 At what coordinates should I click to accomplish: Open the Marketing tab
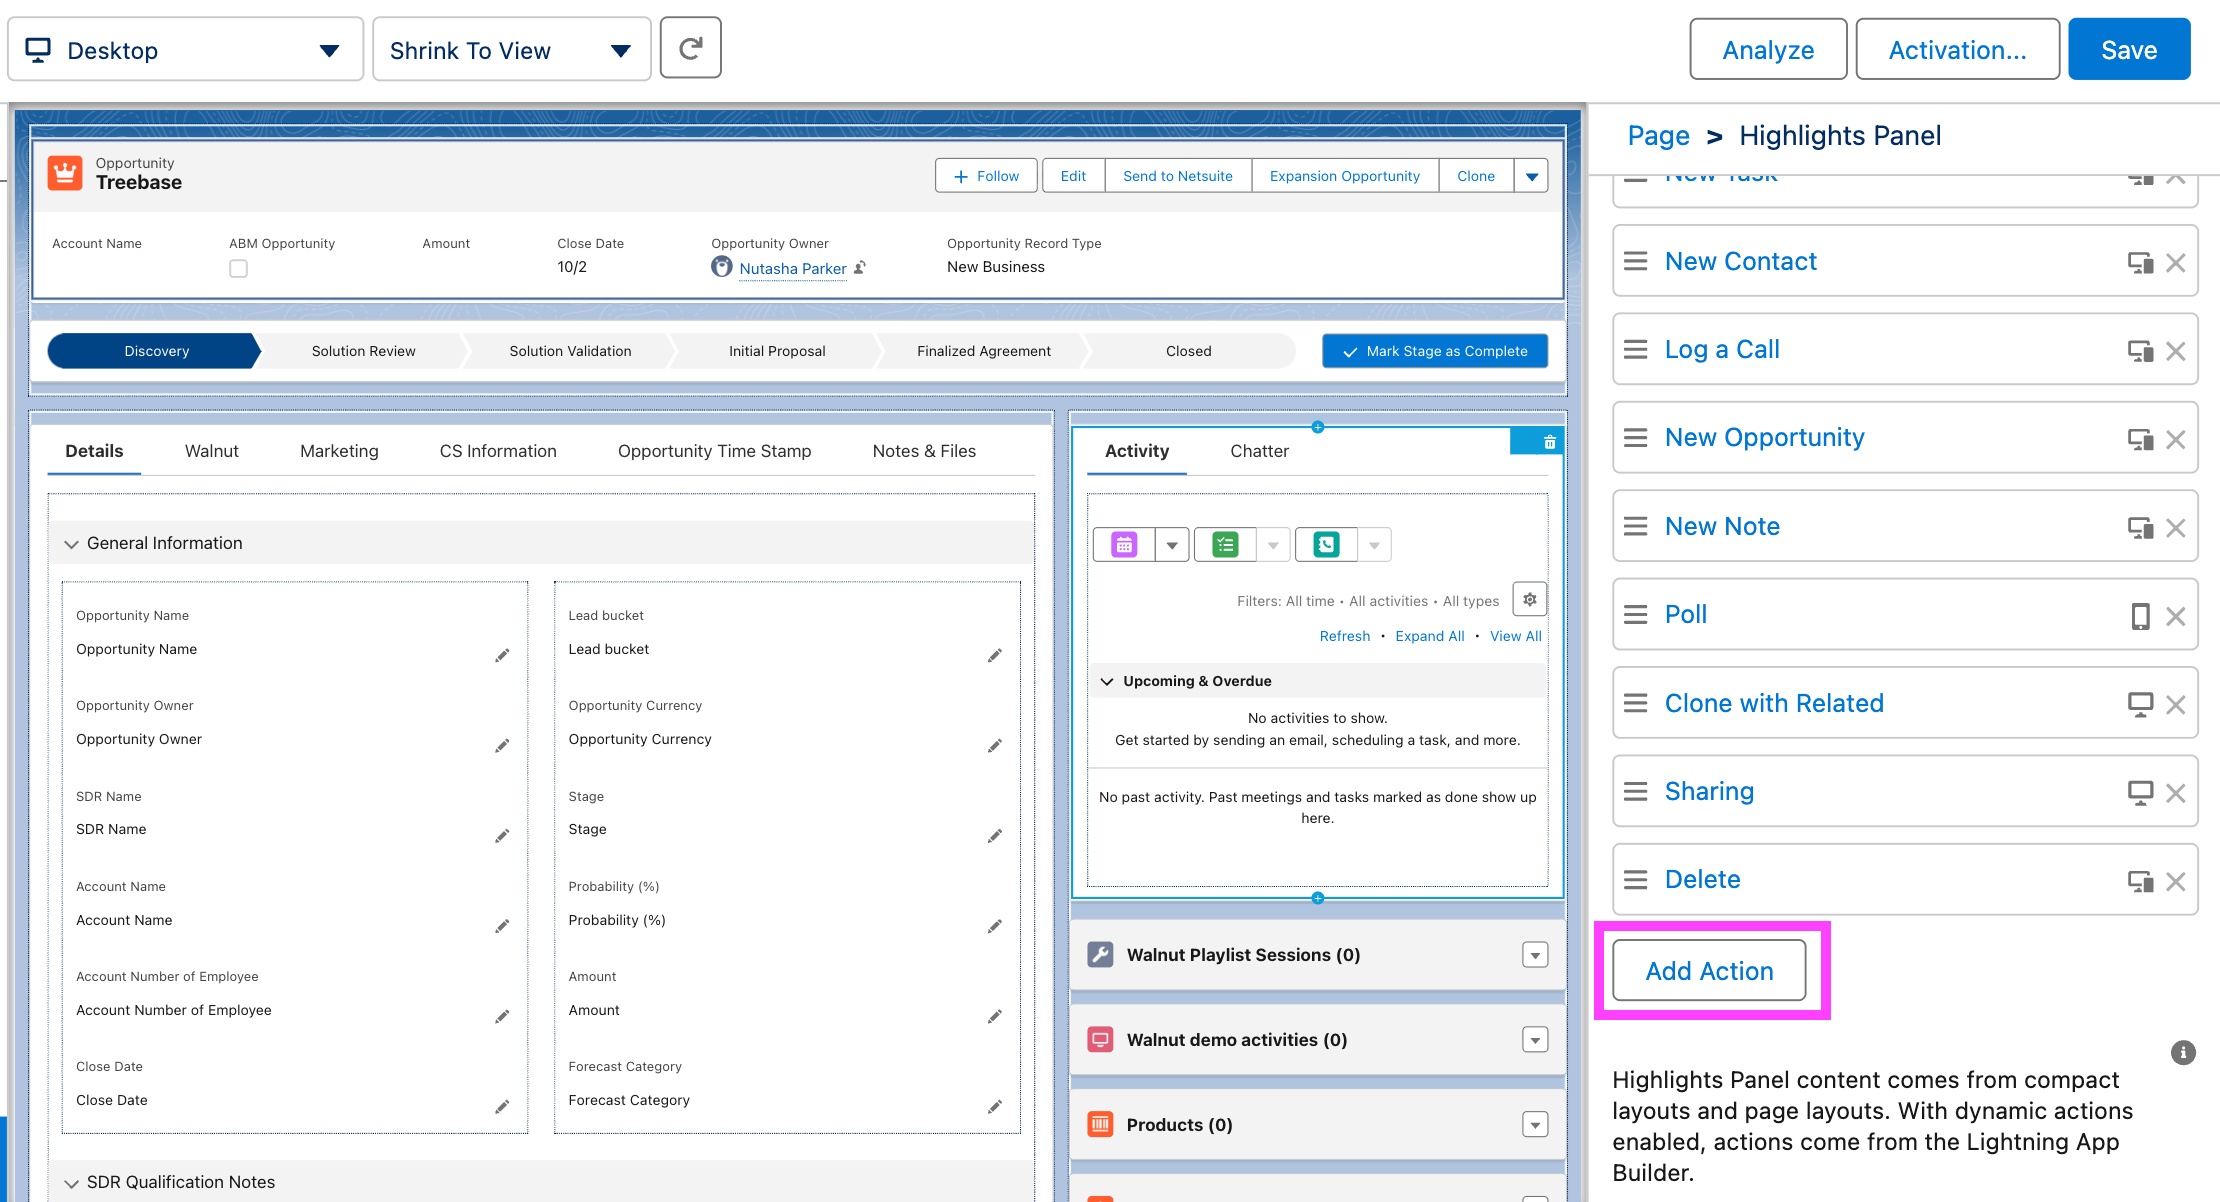[x=339, y=451]
